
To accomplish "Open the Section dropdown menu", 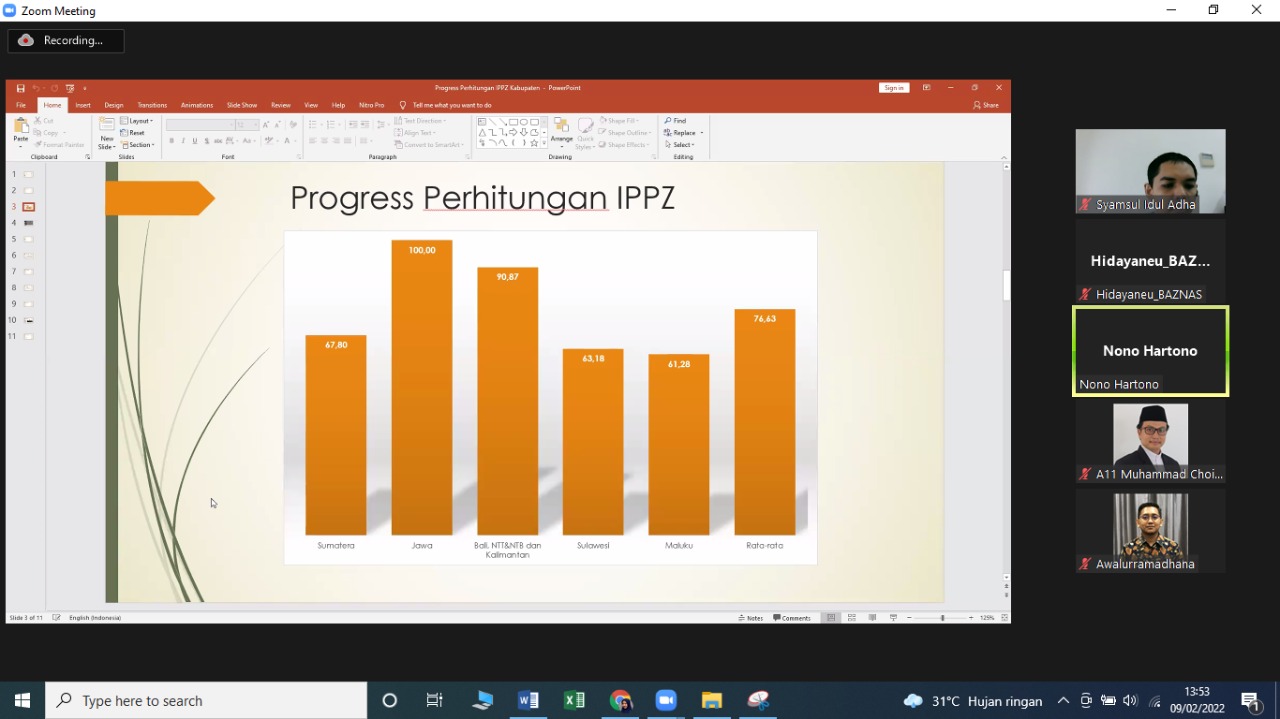I will [x=140, y=145].
